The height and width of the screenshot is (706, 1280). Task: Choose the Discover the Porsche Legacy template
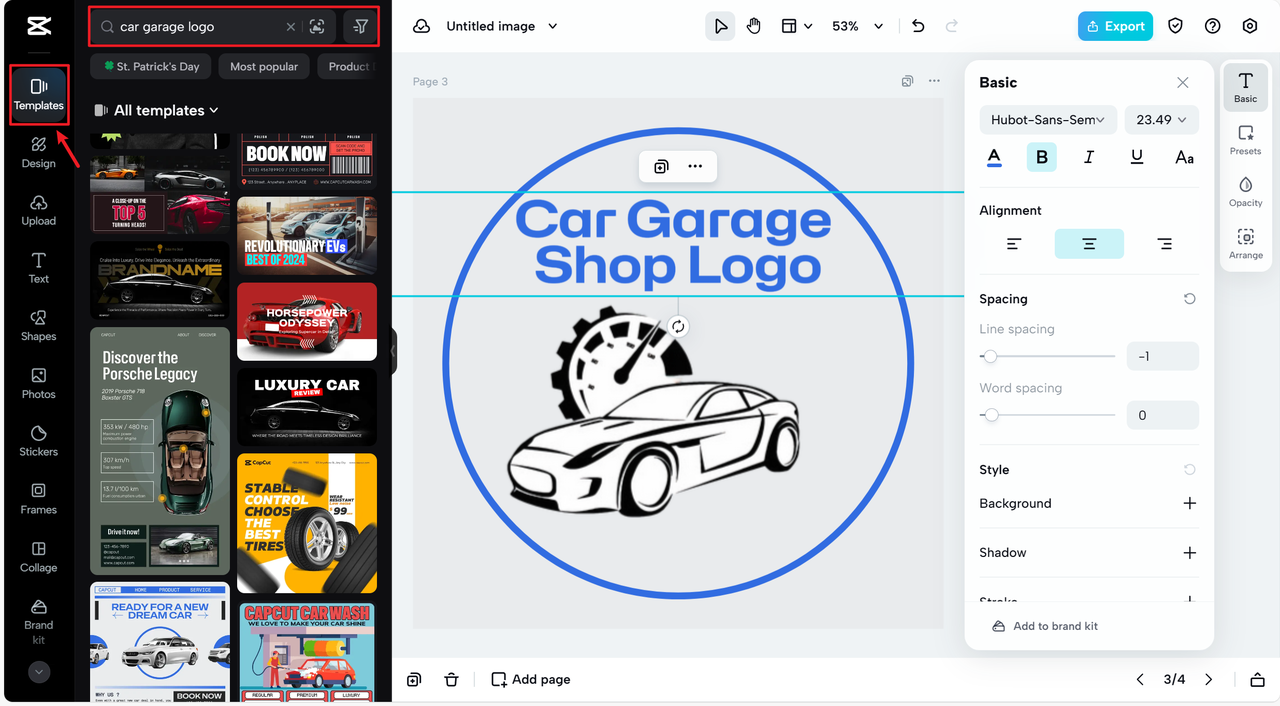[x=160, y=451]
